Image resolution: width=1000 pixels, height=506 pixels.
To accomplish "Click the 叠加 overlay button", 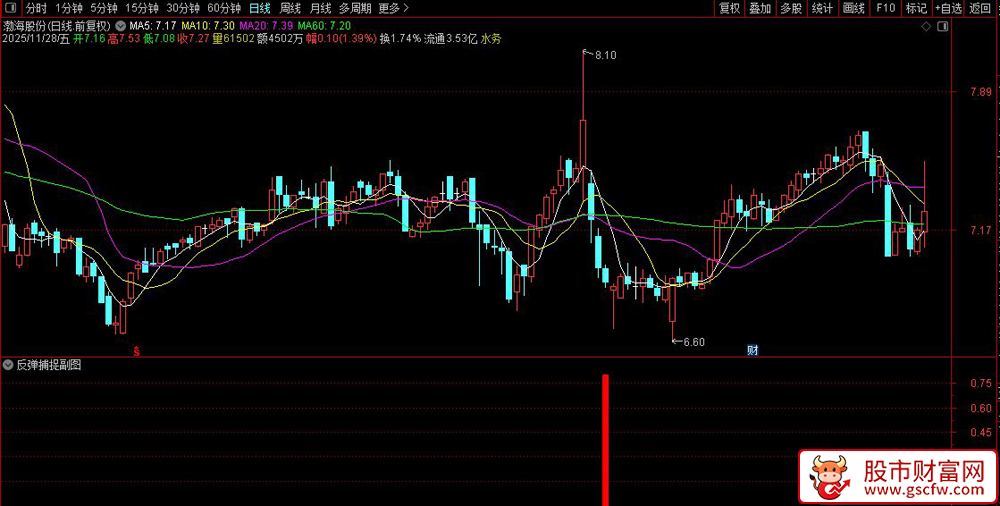I will point(760,8).
